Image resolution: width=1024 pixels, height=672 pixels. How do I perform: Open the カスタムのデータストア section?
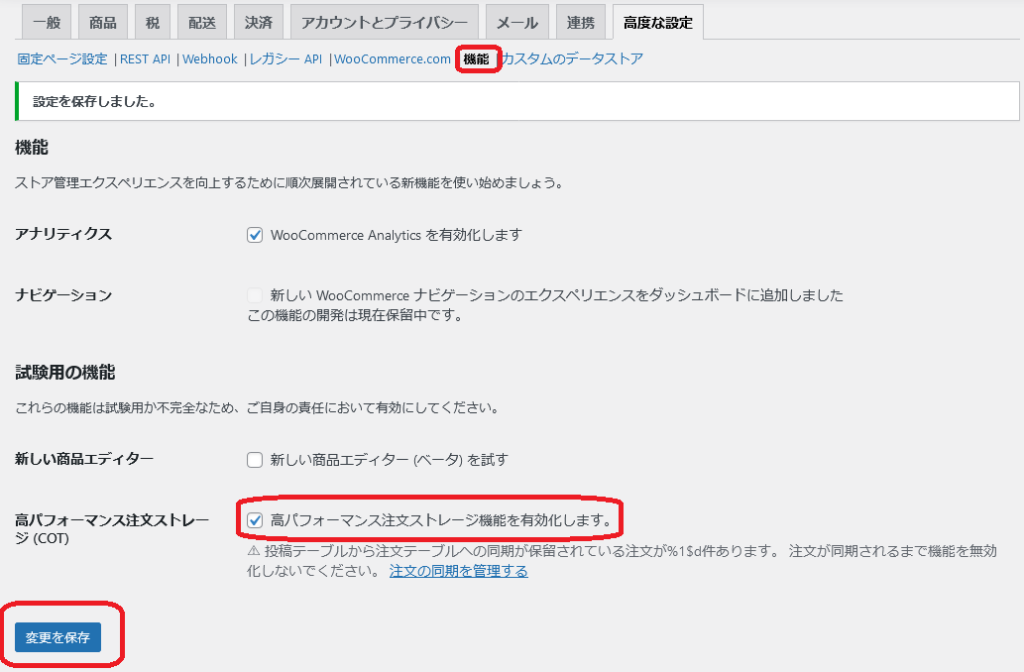572,59
